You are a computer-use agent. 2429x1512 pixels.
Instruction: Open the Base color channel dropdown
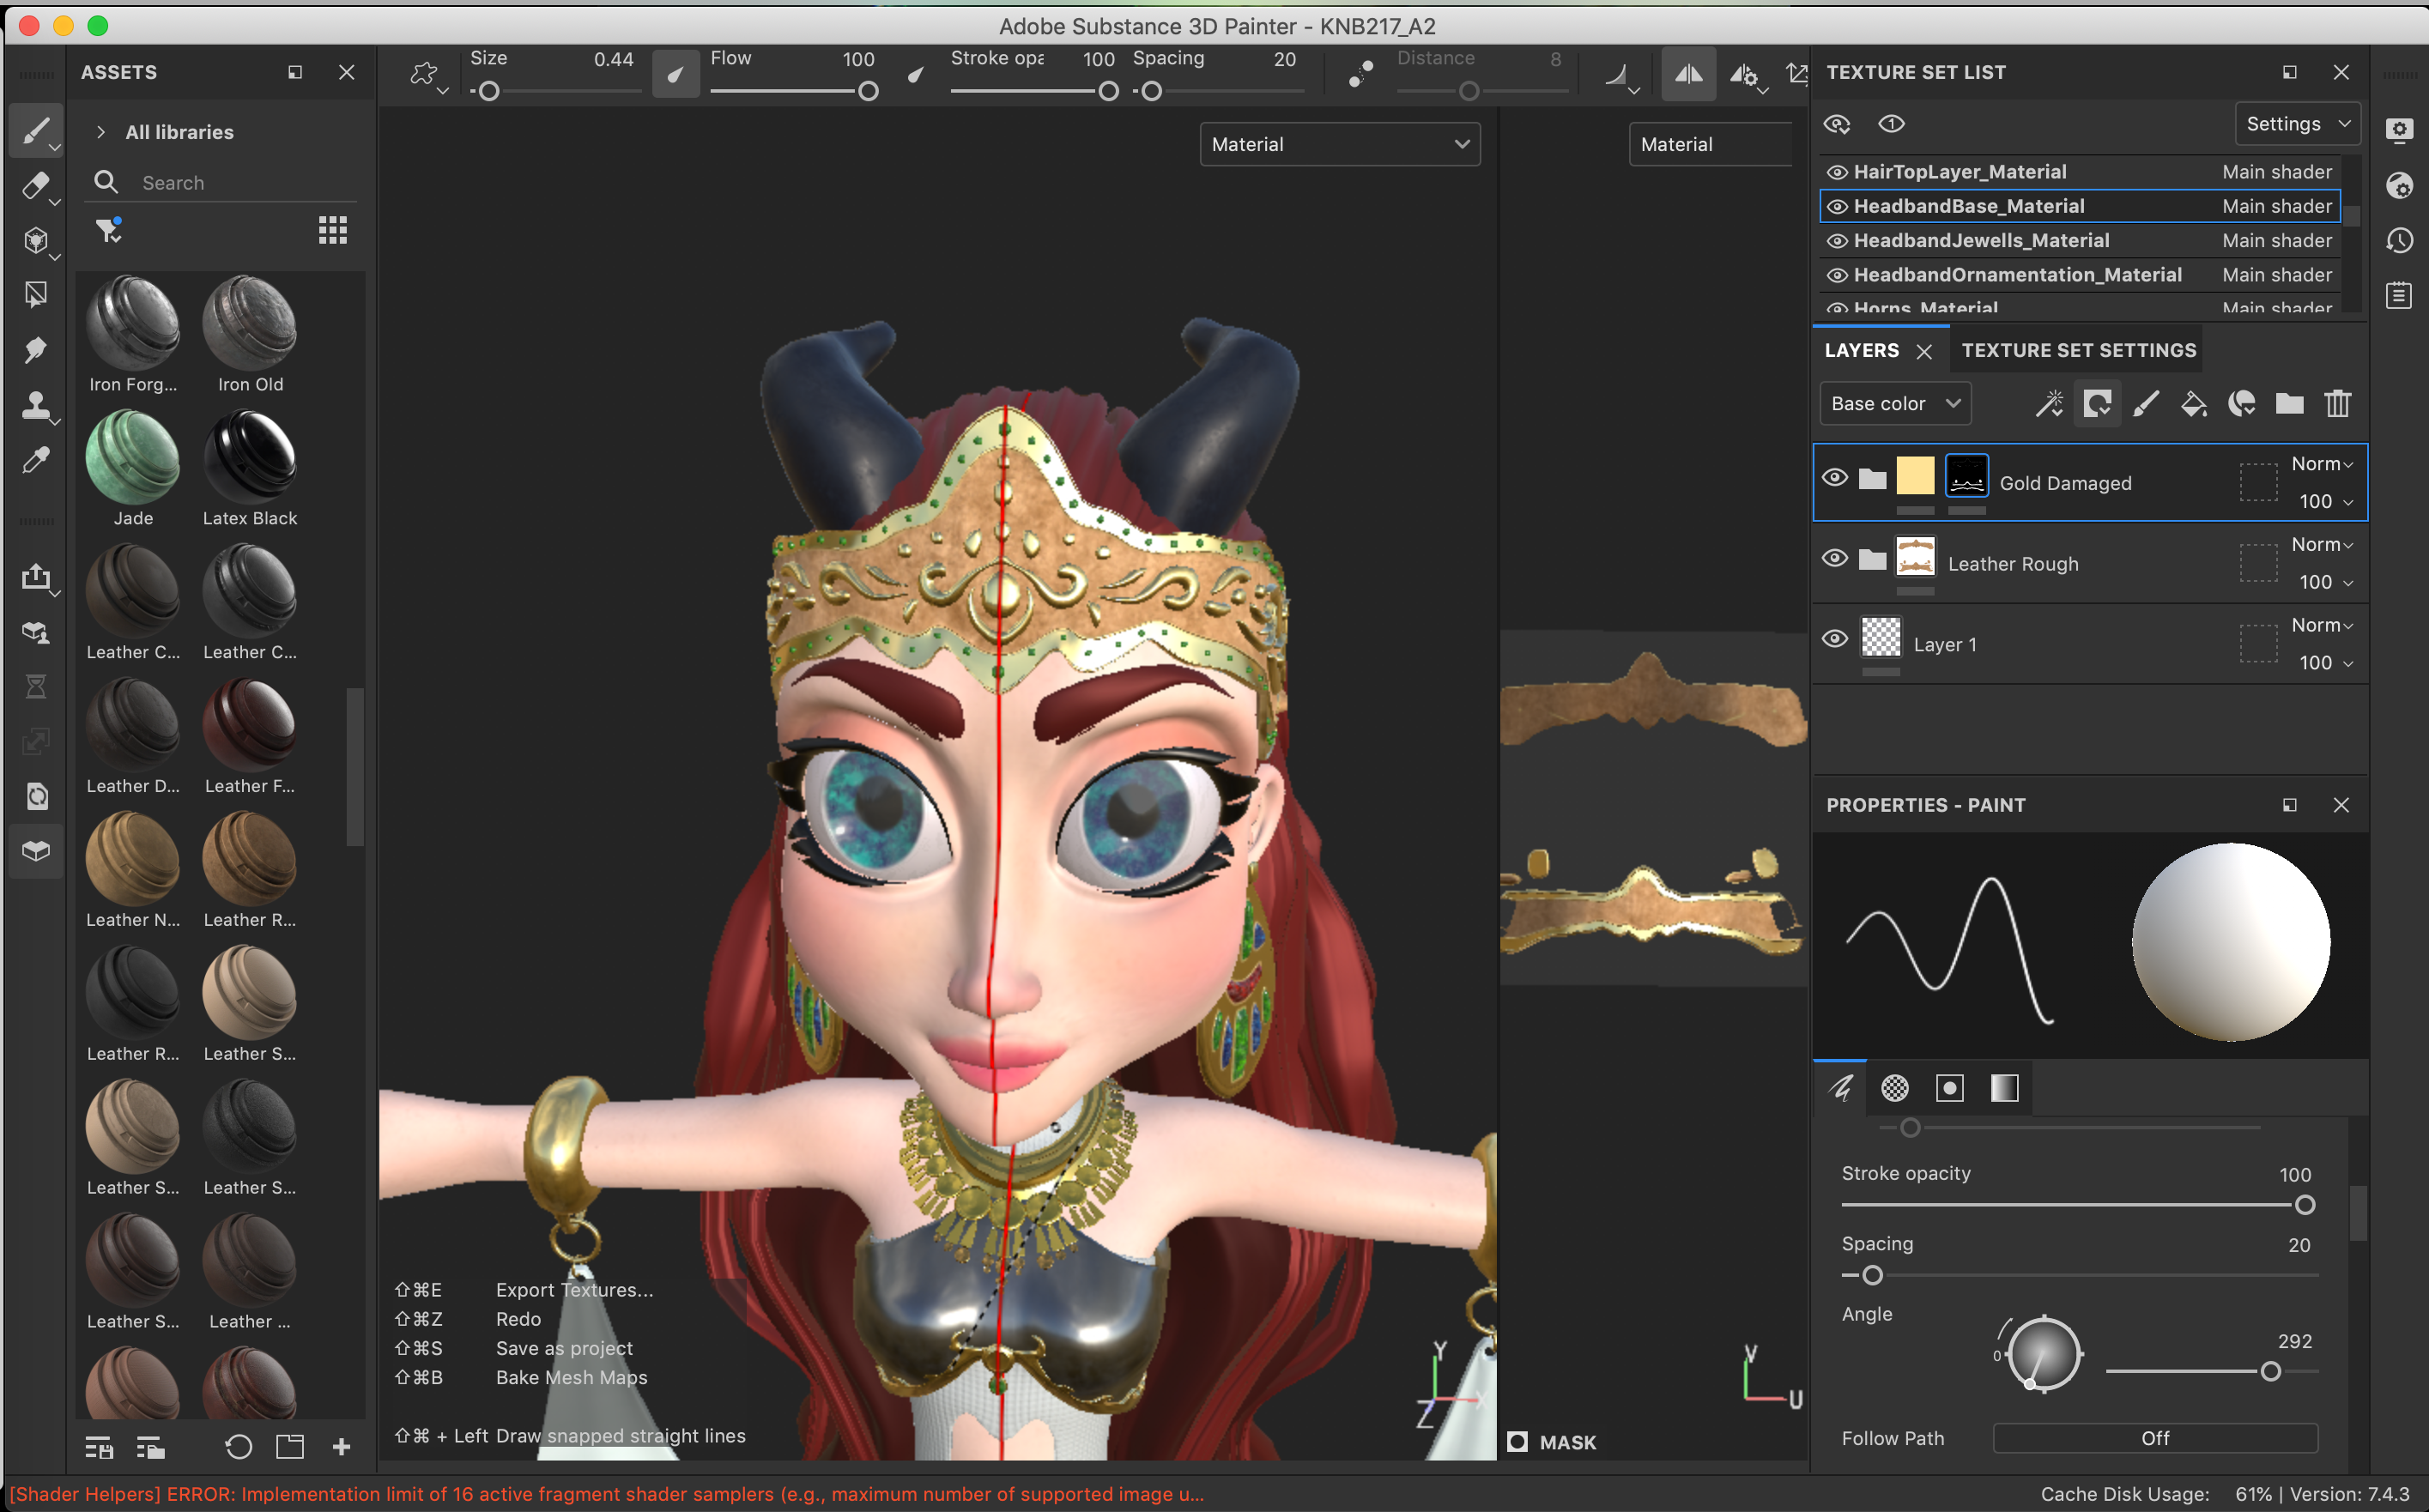[1894, 404]
